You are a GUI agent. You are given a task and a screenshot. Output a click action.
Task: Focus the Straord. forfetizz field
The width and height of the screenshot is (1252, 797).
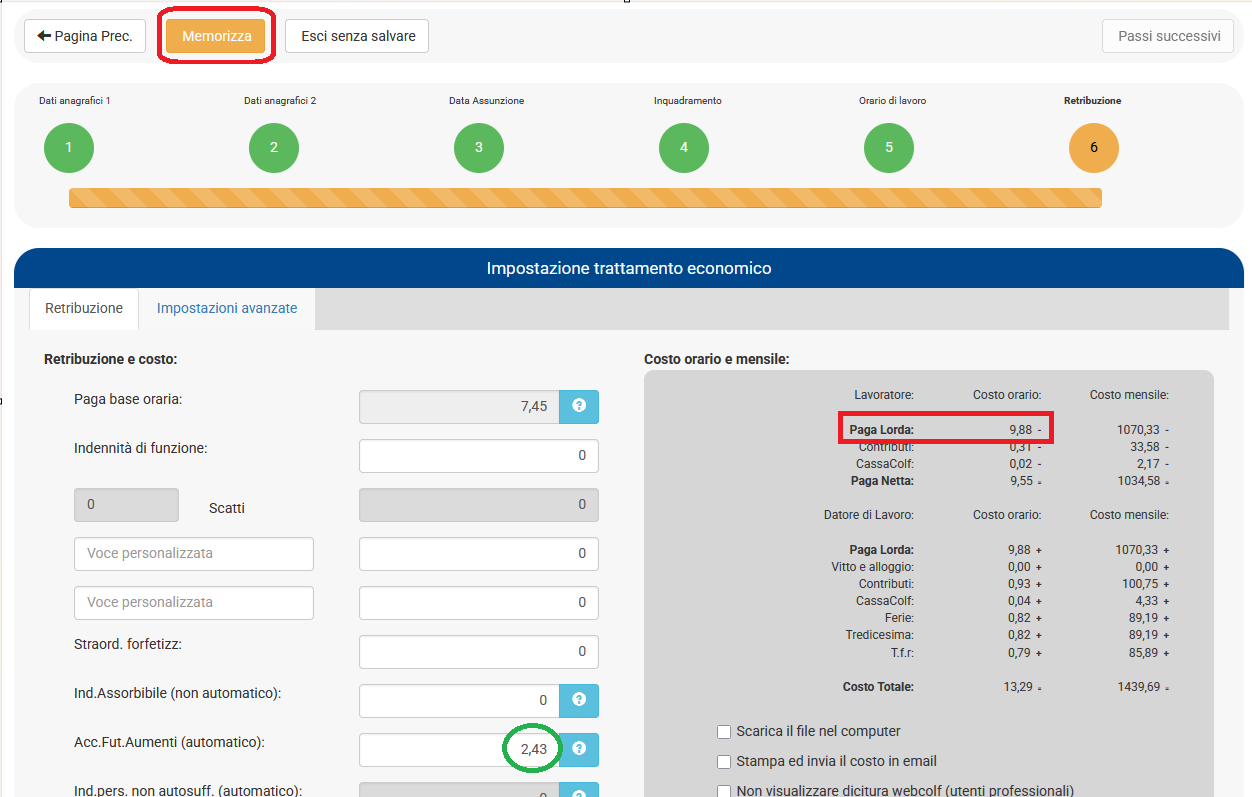pos(479,651)
